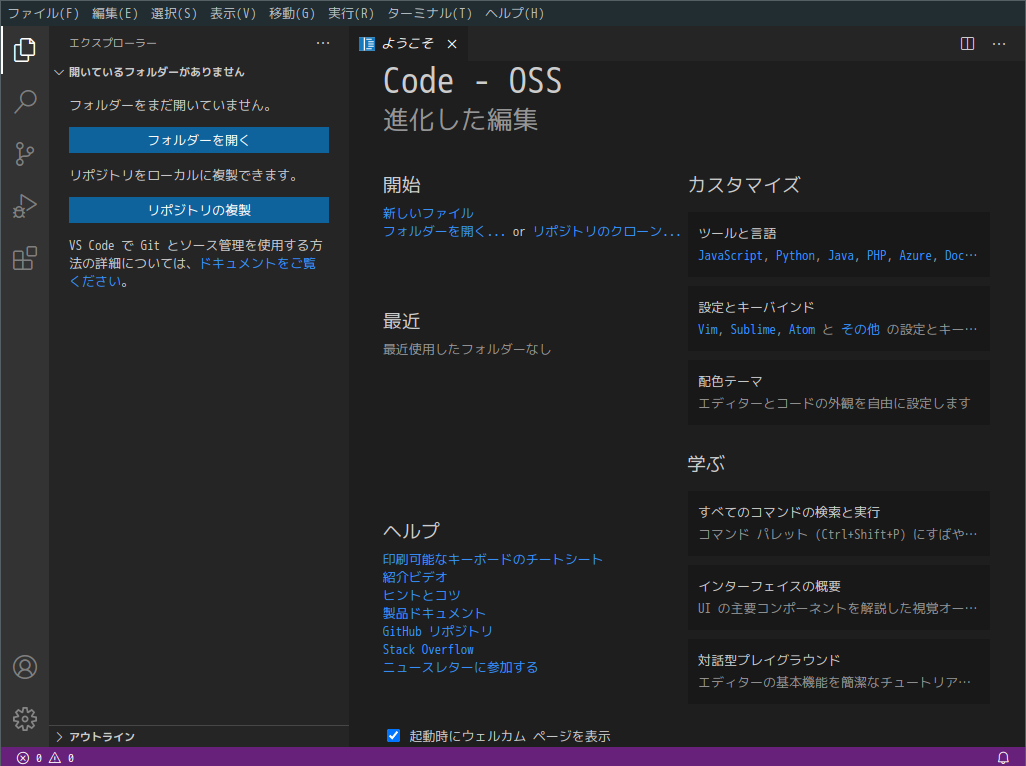Image resolution: width=1026 pixels, height=766 pixels.
Task: Open the 選択(S) menu
Action: click(174, 13)
